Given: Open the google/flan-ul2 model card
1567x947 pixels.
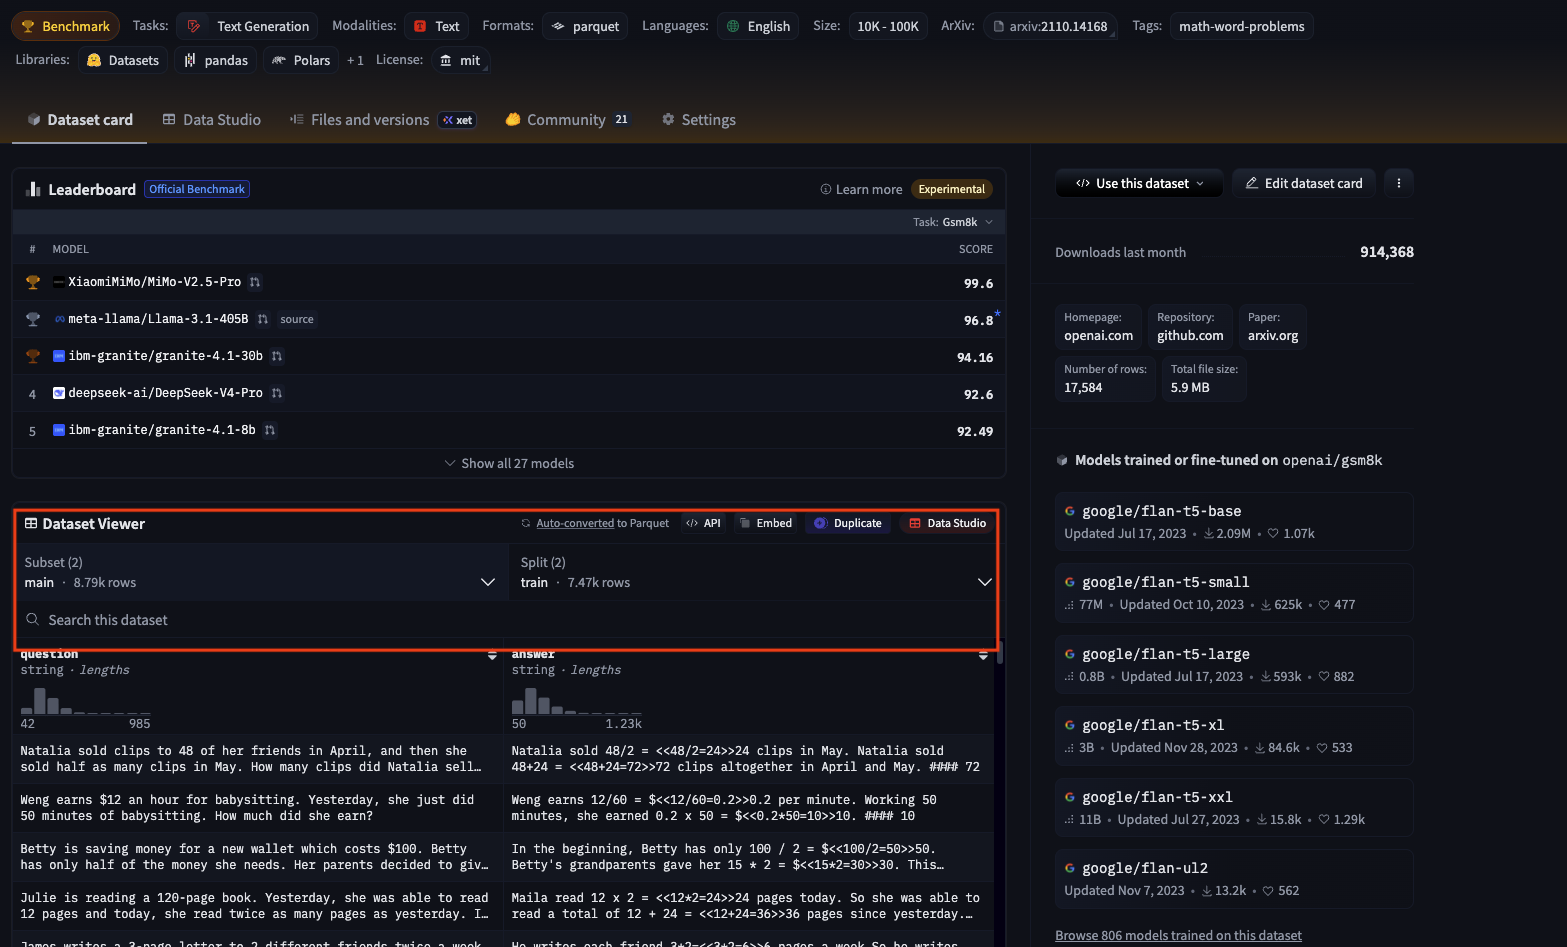Looking at the screenshot, I should tap(1234, 879).
